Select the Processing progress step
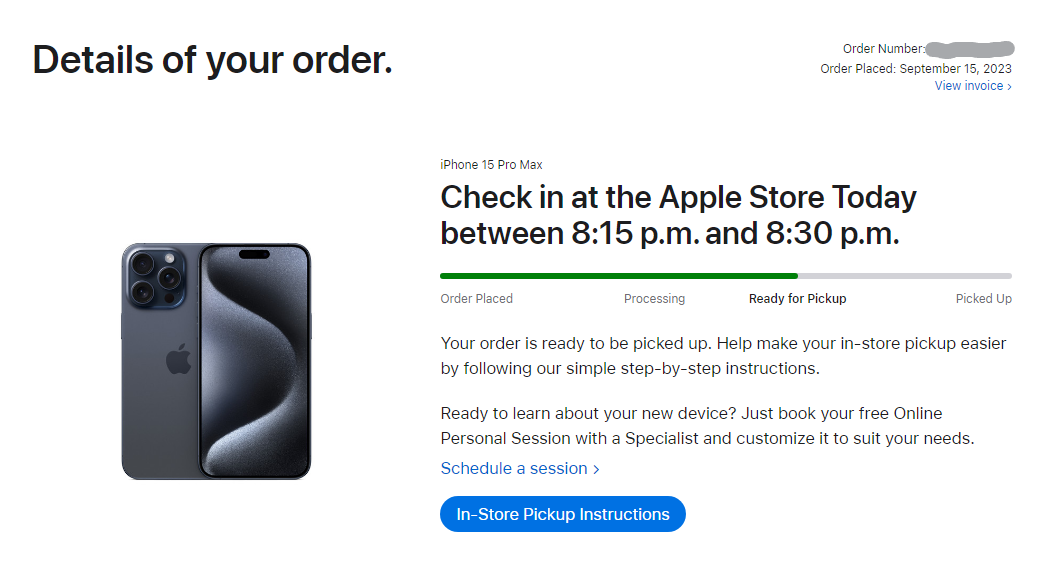The image size is (1045, 565). coord(654,298)
